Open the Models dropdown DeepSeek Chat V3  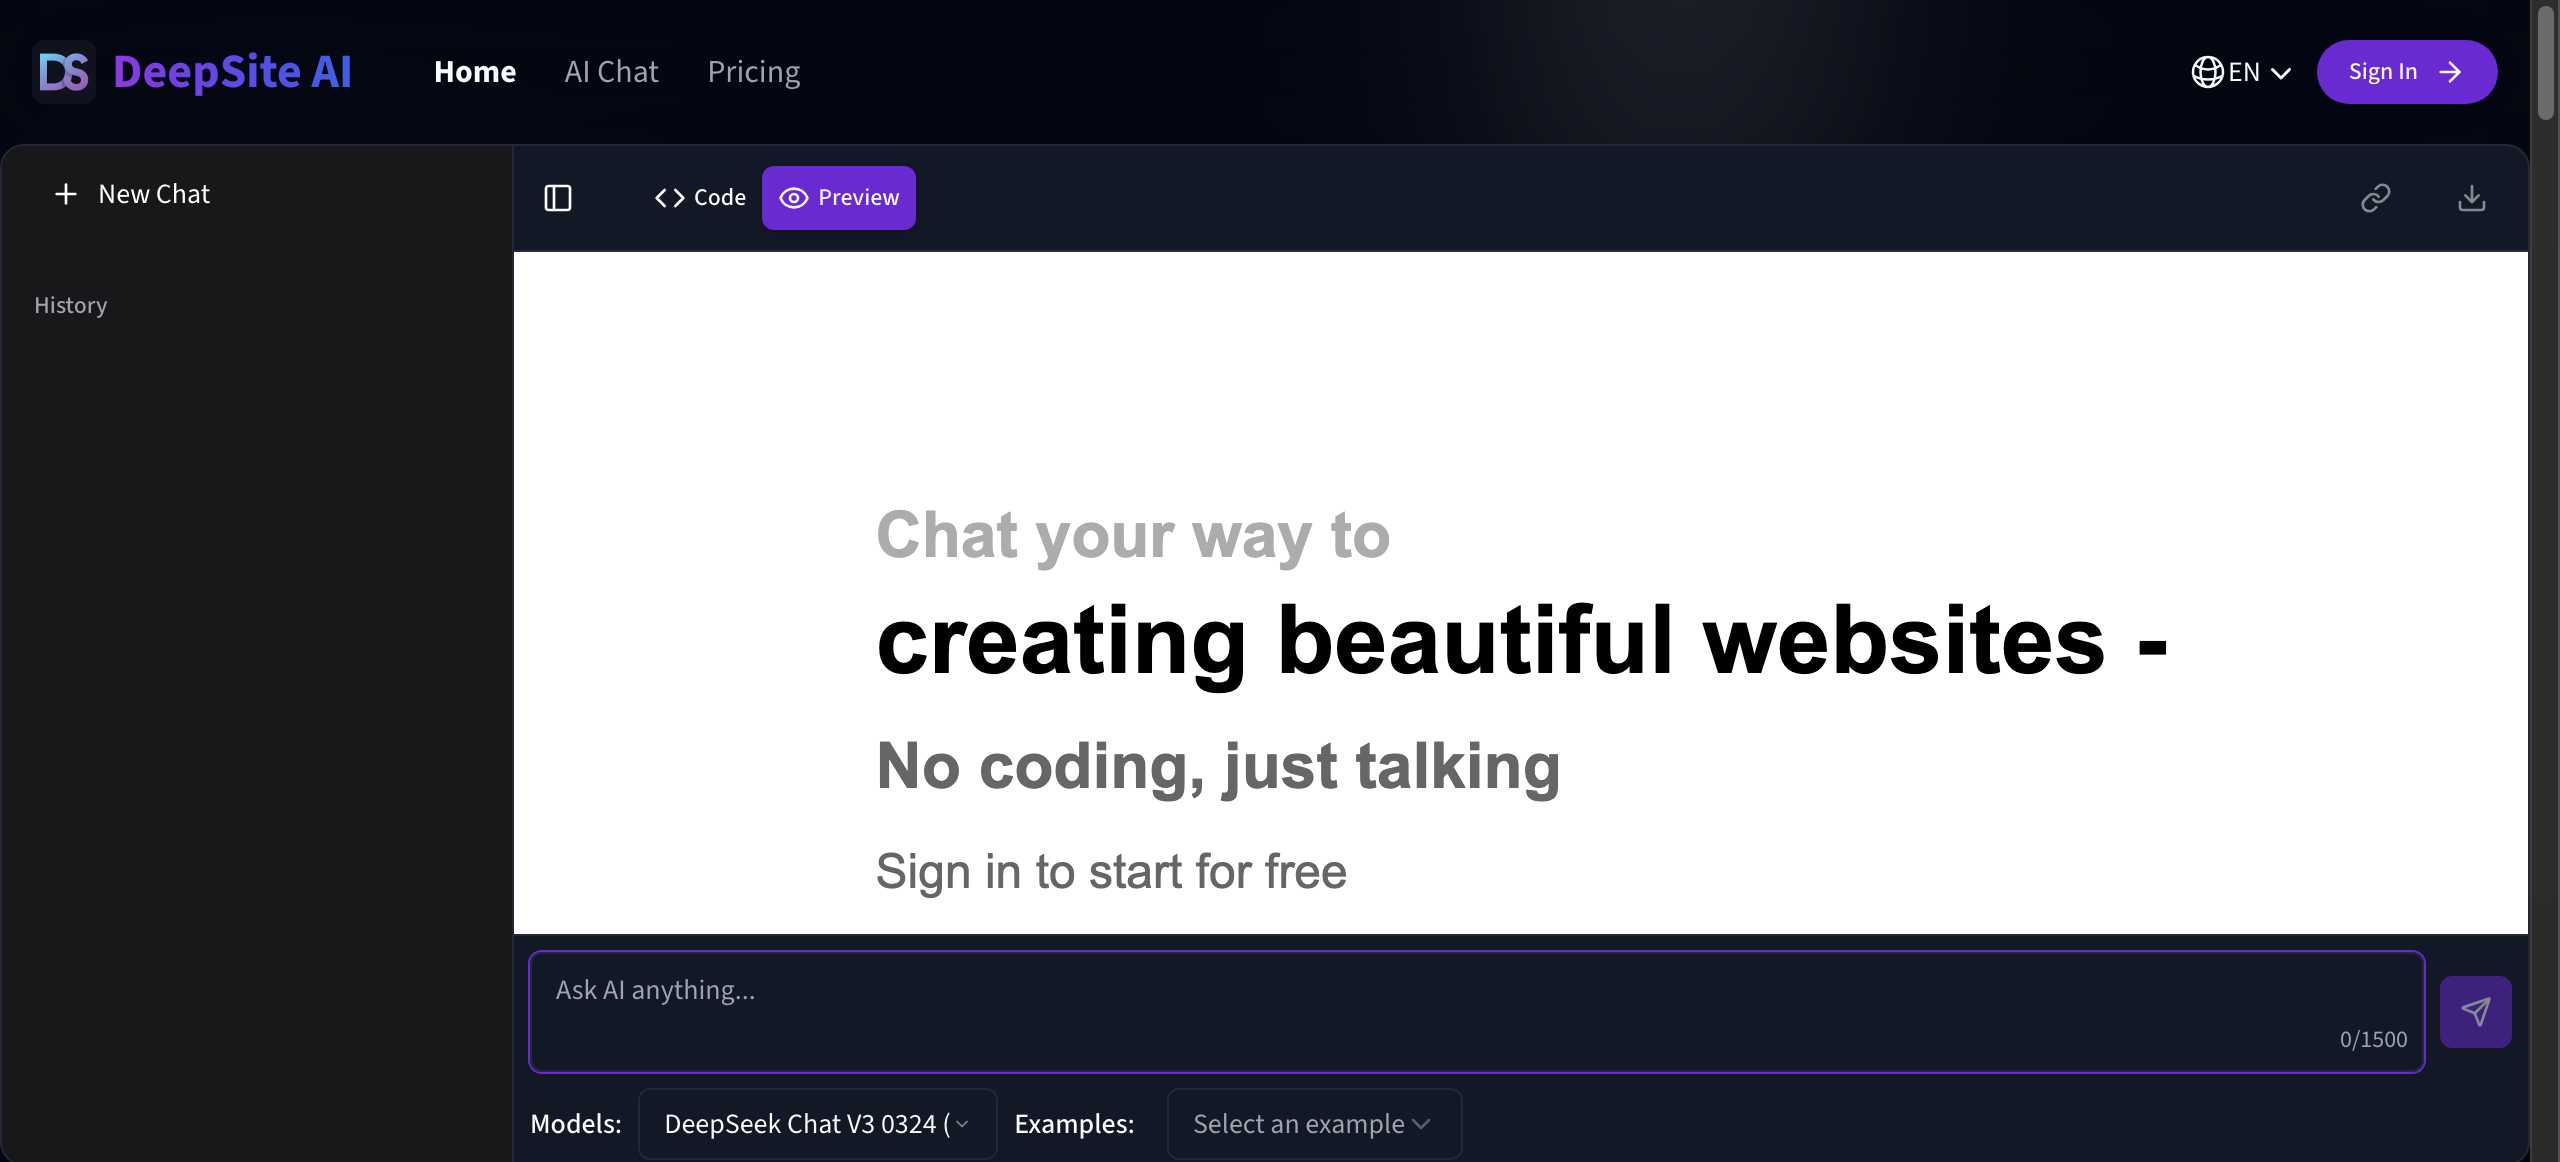817,1124
